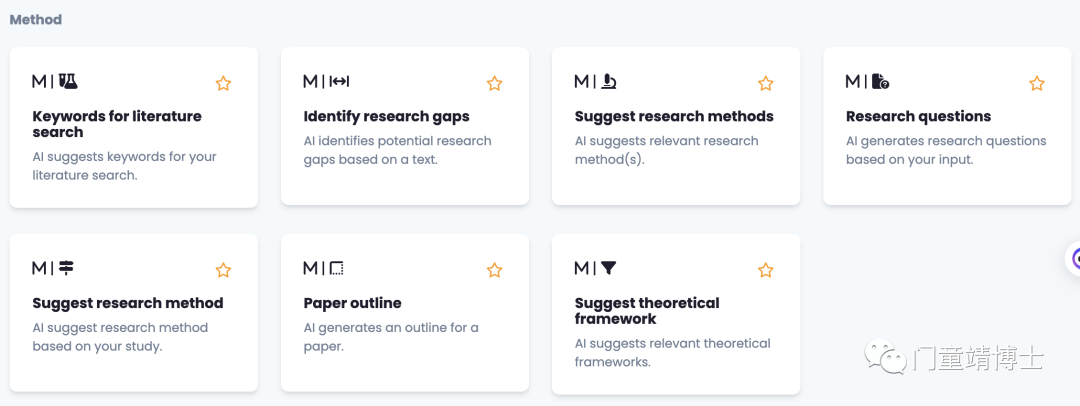Open Keywords for literature search title
This screenshot has width=1080, height=406.
click(x=117, y=124)
